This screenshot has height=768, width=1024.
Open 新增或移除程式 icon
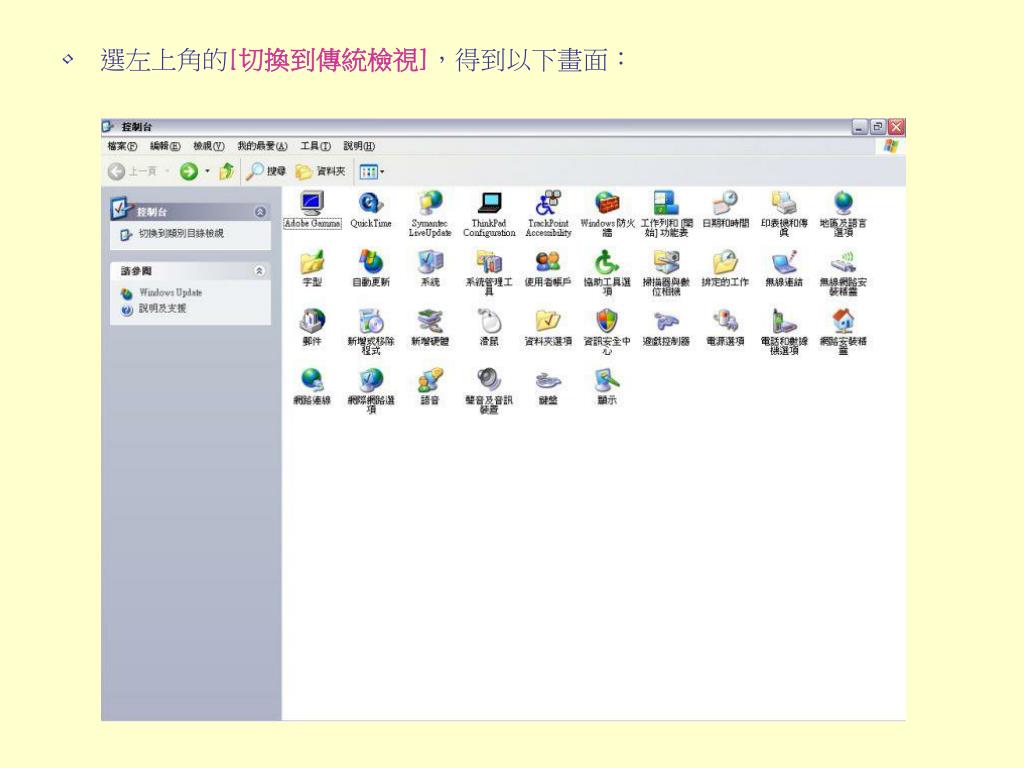(x=370, y=331)
